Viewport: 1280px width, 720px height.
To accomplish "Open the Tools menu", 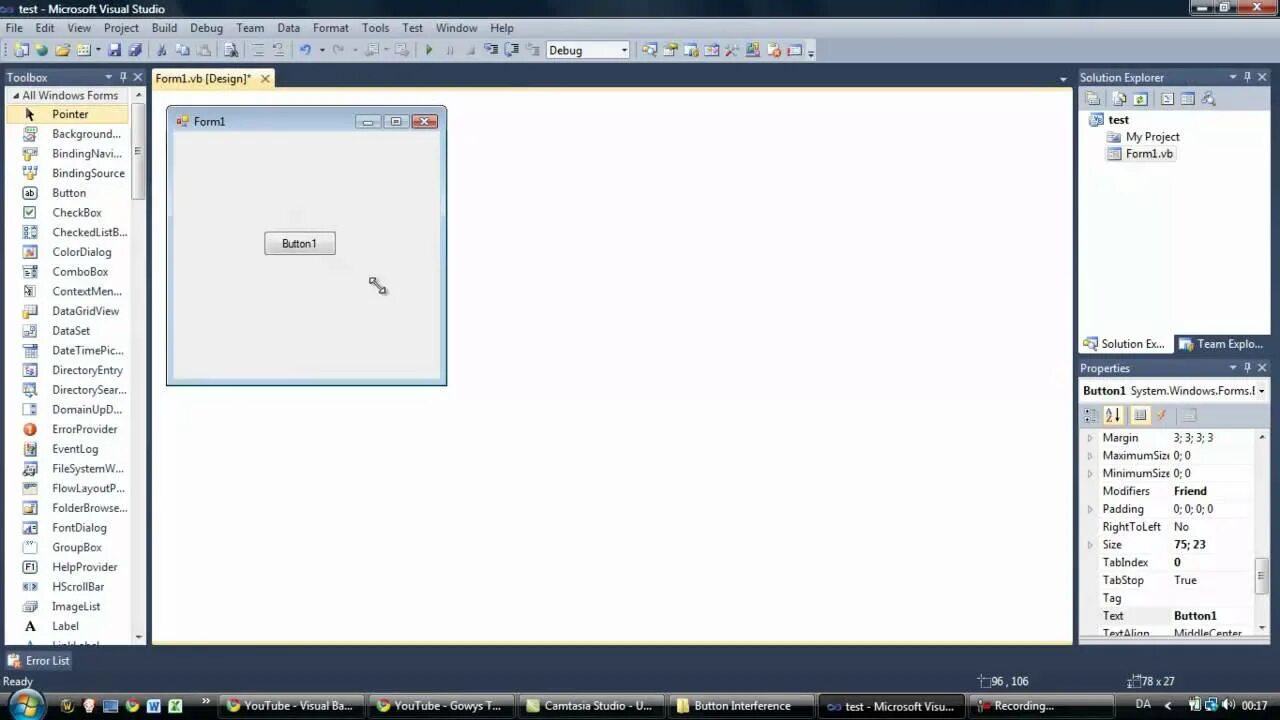I will point(376,28).
